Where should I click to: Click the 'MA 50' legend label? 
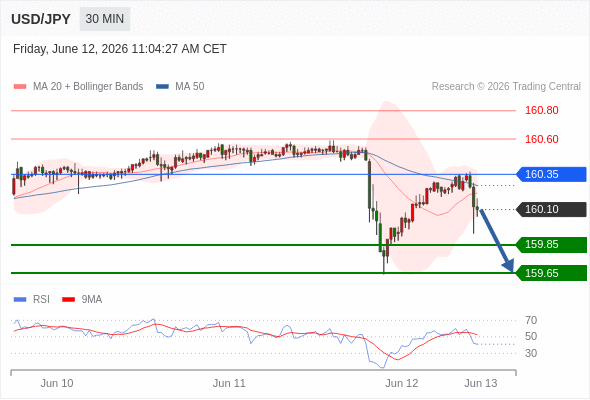(x=190, y=87)
